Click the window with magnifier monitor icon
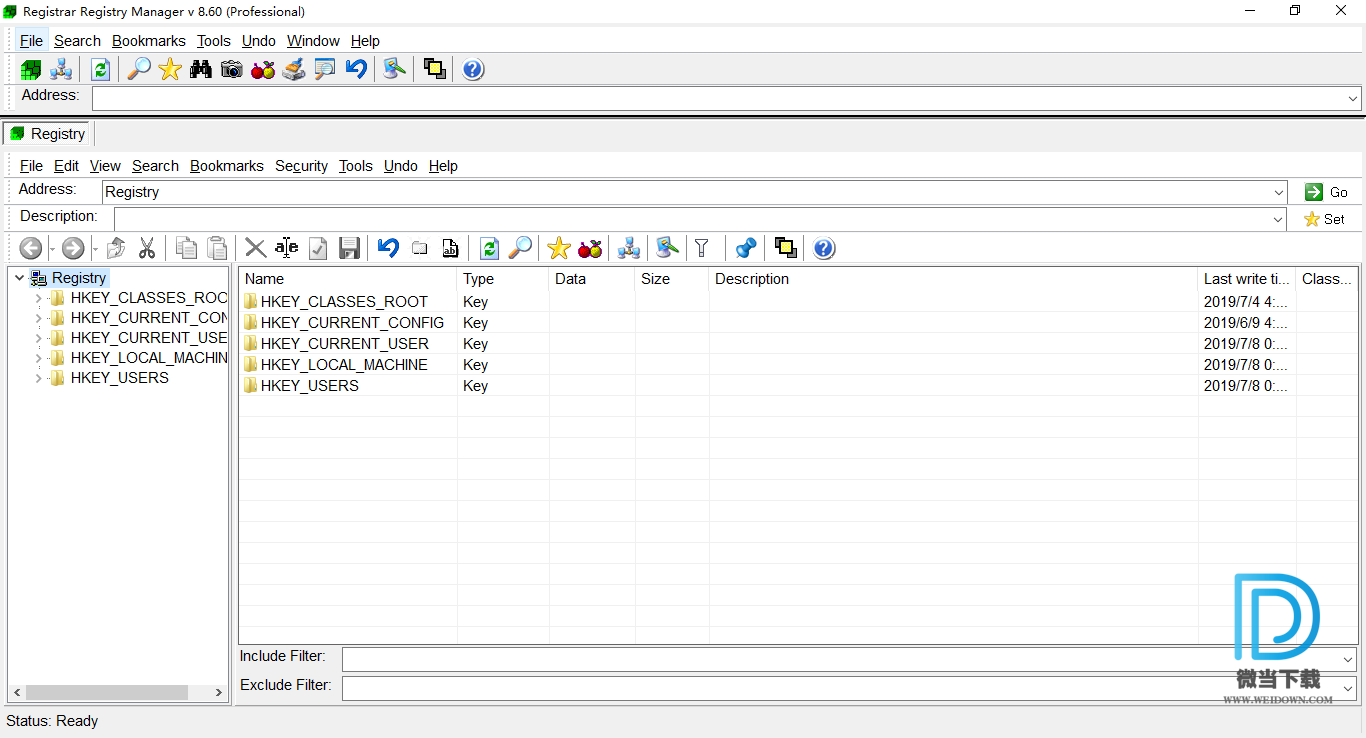Image resolution: width=1366 pixels, height=738 pixels. coord(325,69)
